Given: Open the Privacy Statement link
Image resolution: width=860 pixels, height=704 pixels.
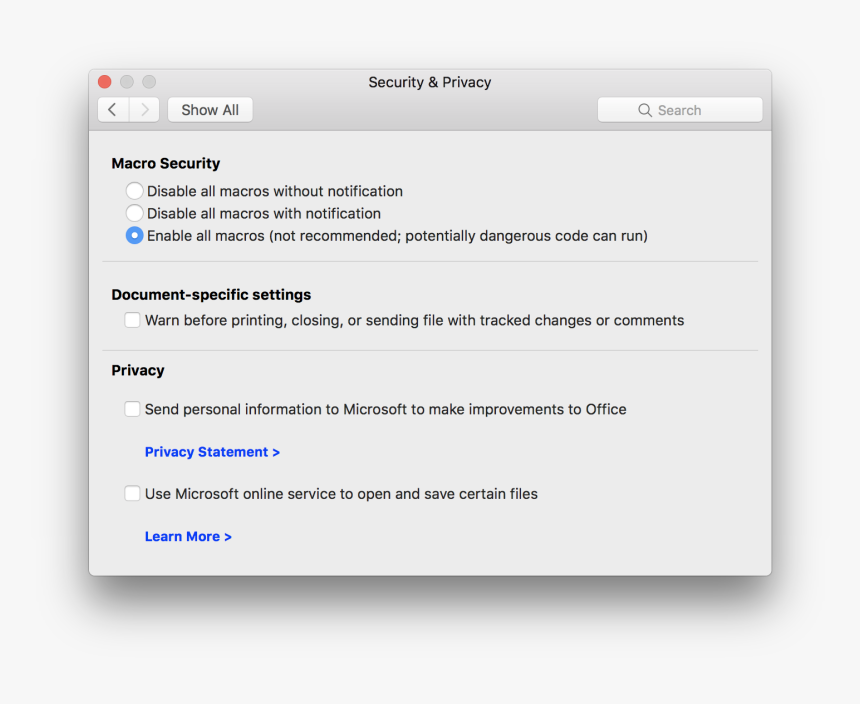Looking at the screenshot, I should (212, 452).
